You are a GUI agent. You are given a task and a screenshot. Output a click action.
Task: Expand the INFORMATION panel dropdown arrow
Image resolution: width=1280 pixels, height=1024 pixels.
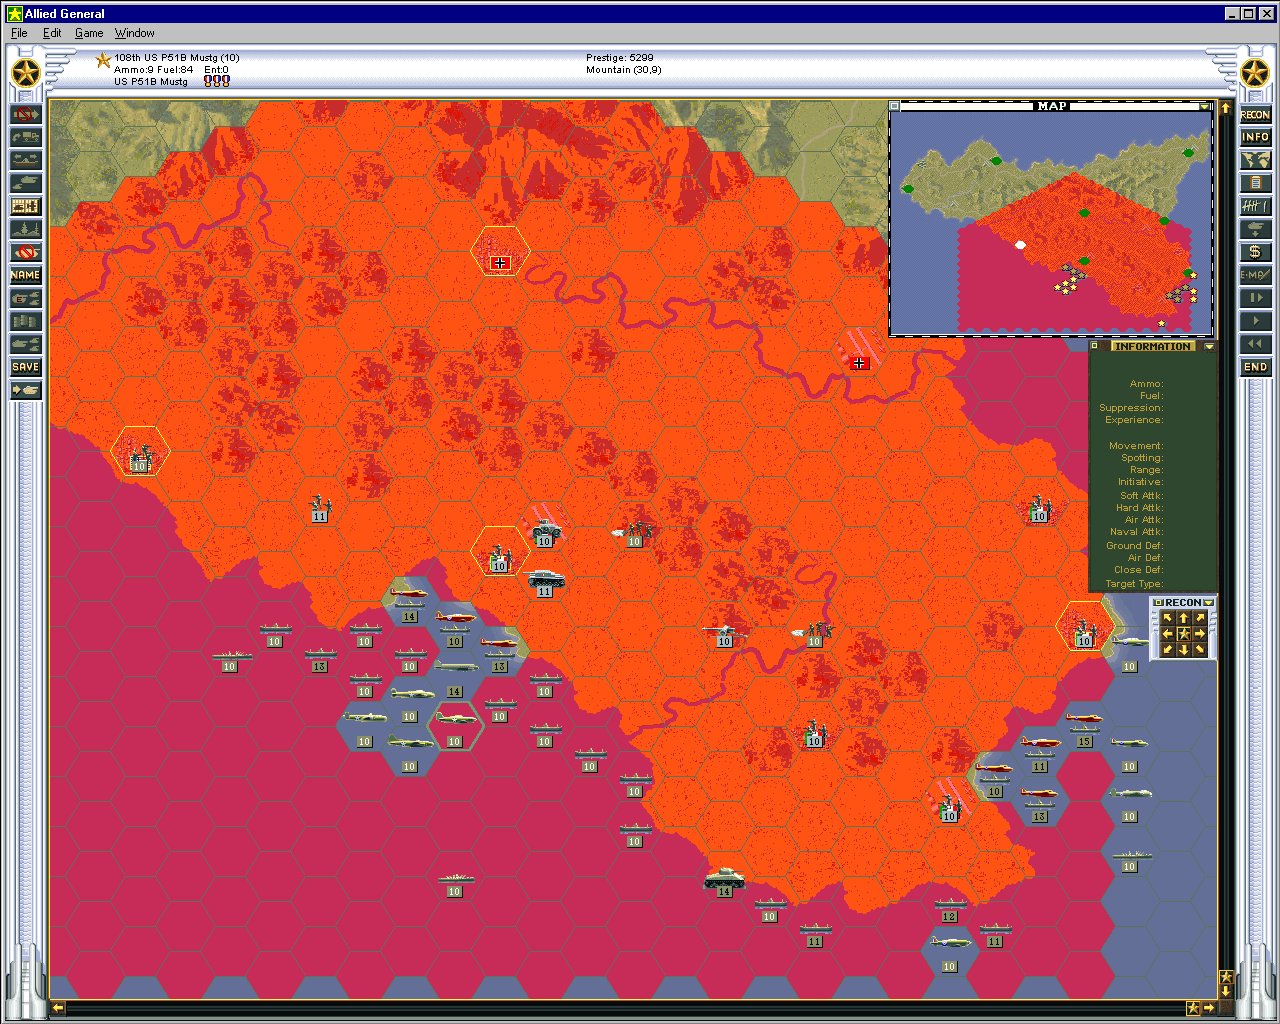point(1210,347)
